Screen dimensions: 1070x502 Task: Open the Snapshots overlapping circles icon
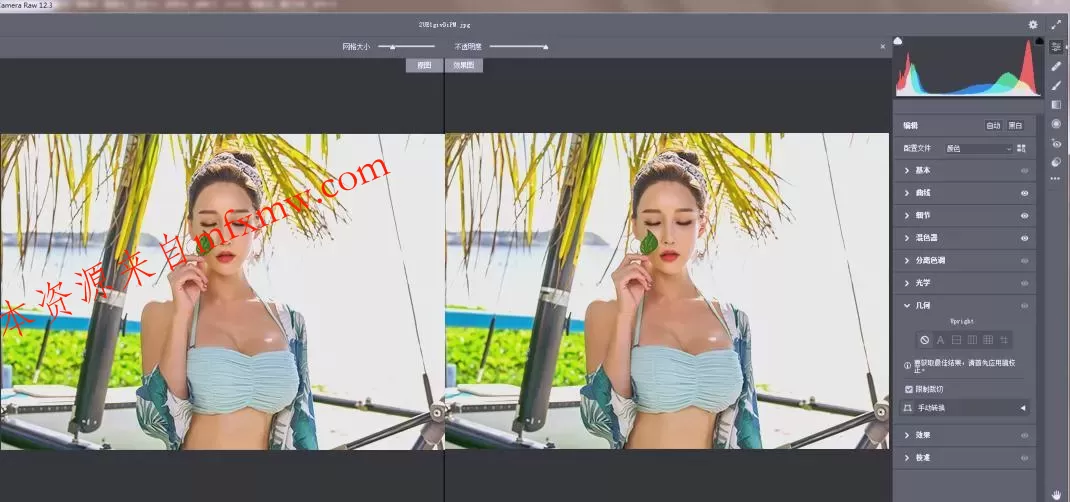pos(1056,162)
